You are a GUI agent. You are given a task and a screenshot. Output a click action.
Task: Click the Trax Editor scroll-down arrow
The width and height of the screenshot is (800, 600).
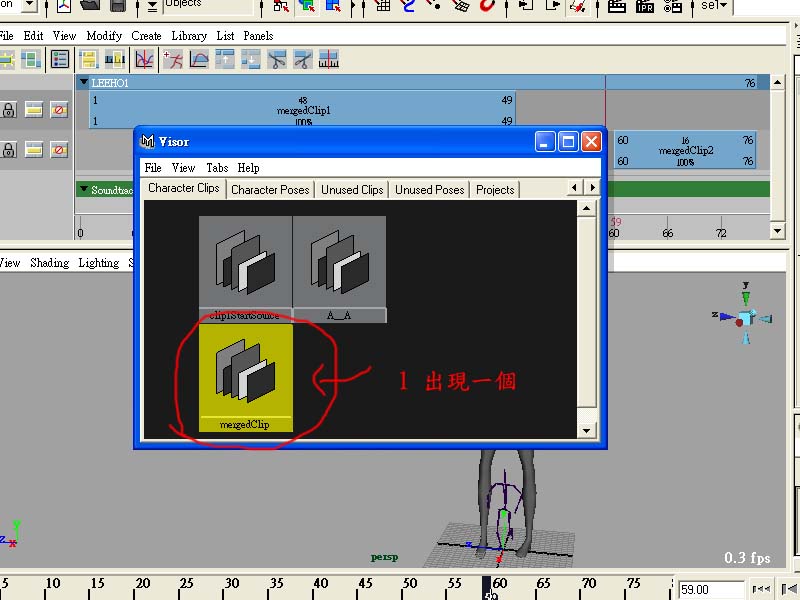coord(777,231)
